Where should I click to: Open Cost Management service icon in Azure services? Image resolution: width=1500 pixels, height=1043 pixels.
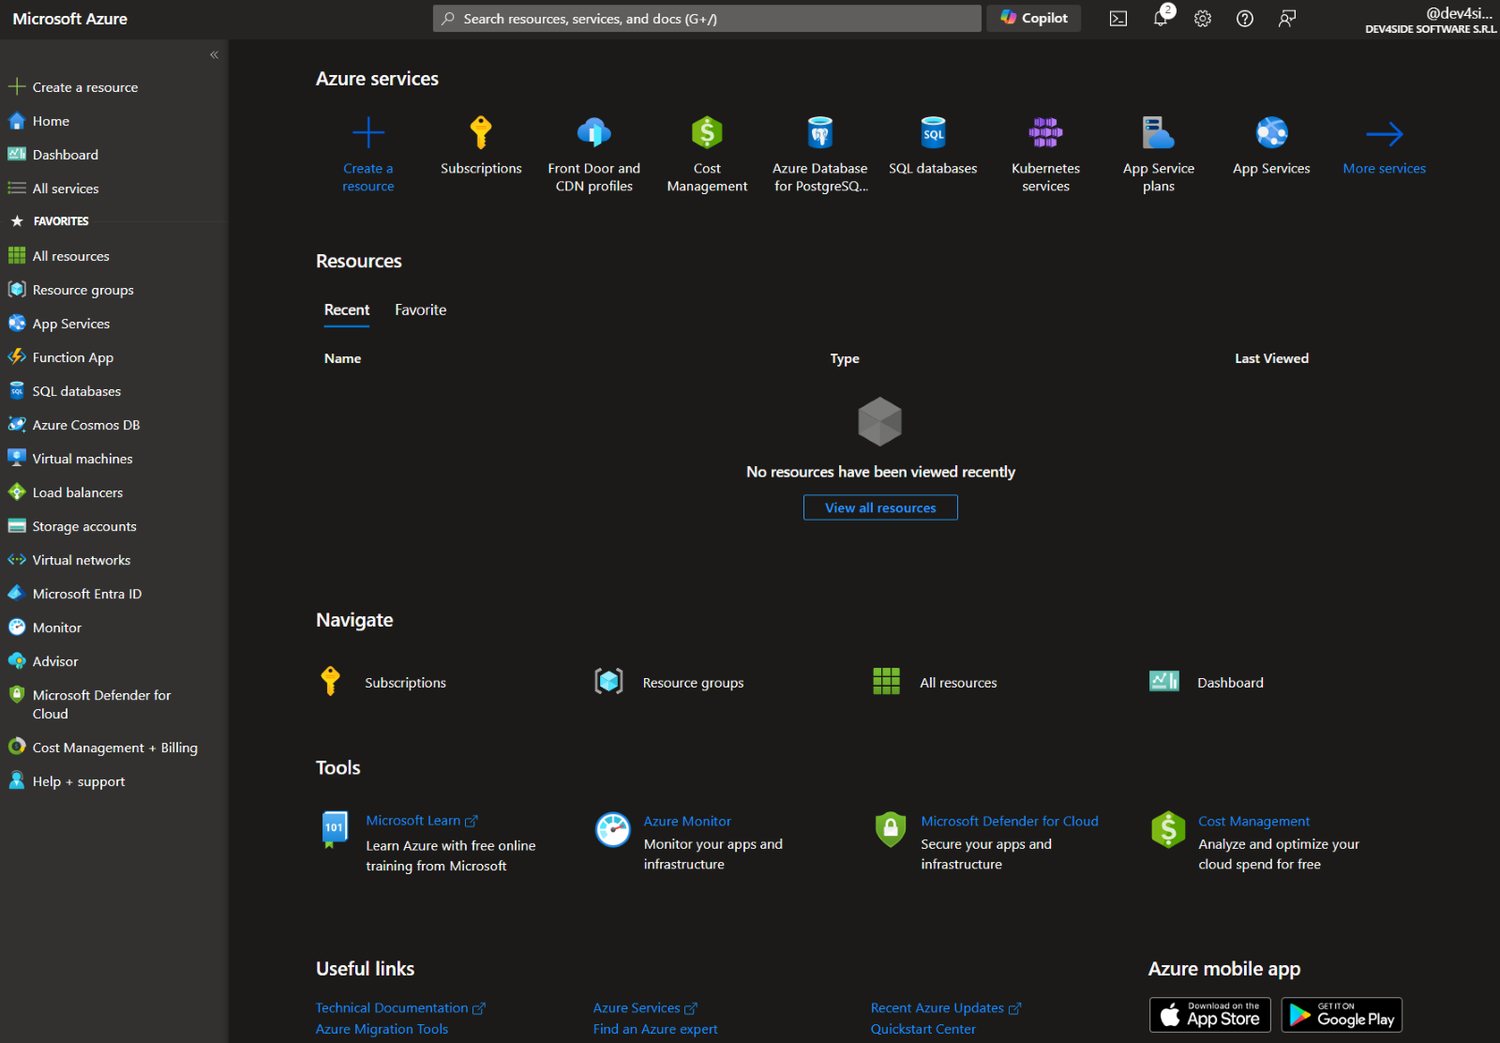point(707,132)
